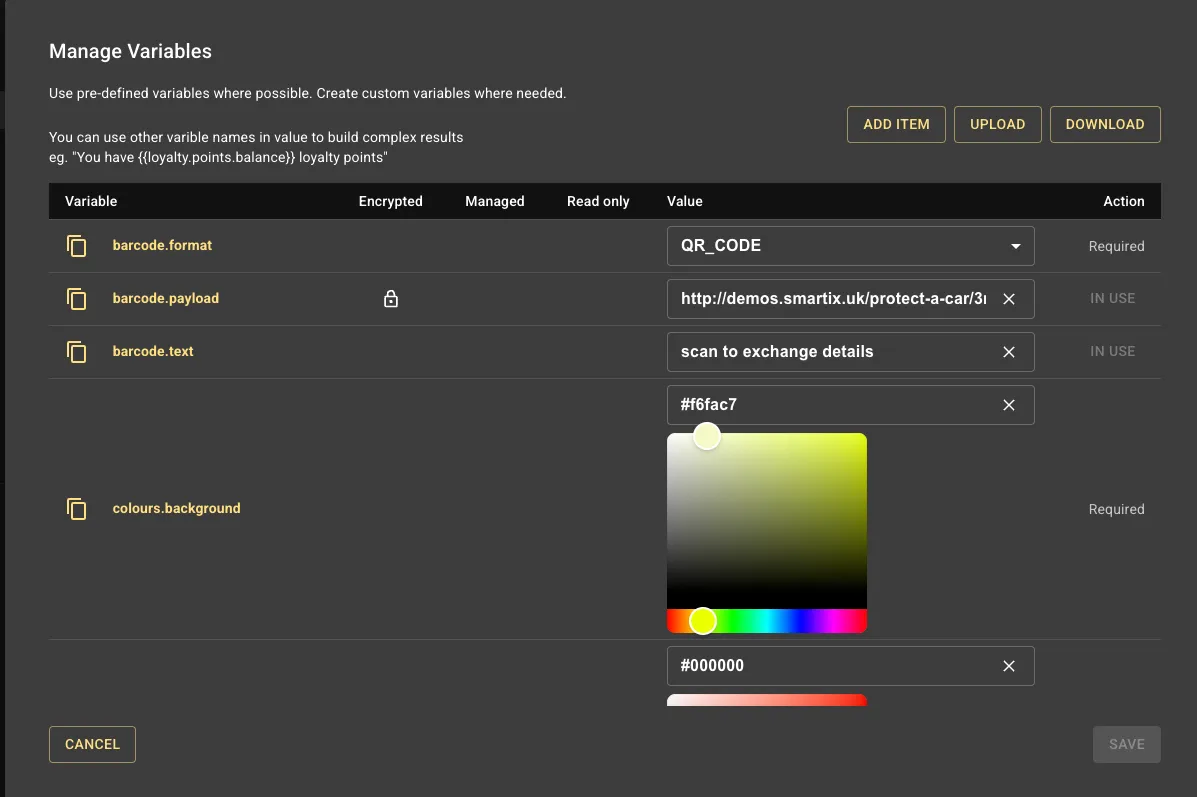Image resolution: width=1197 pixels, height=797 pixels.
Task: Clear the 'scan to exchange details' value
Action: (x=1008, y=352)
